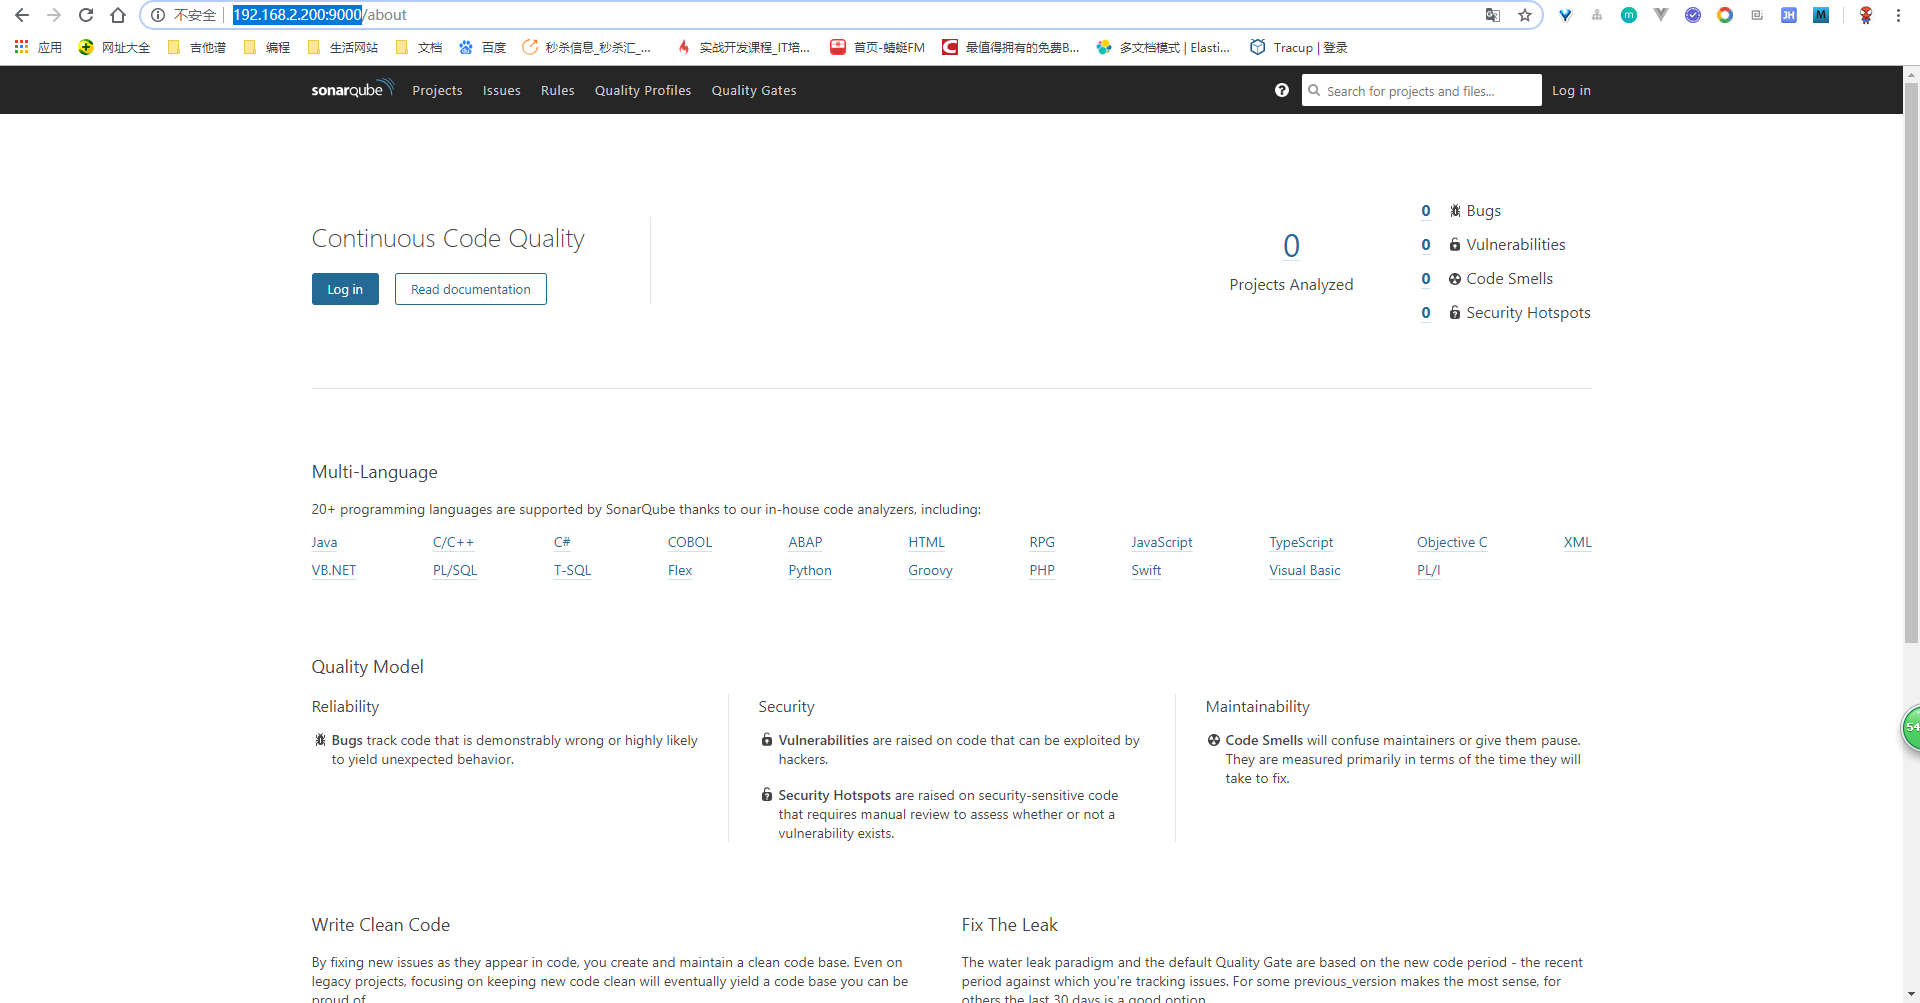Reload the page with refresh icon
The image size is (1920, 1003).
[86, 15]
